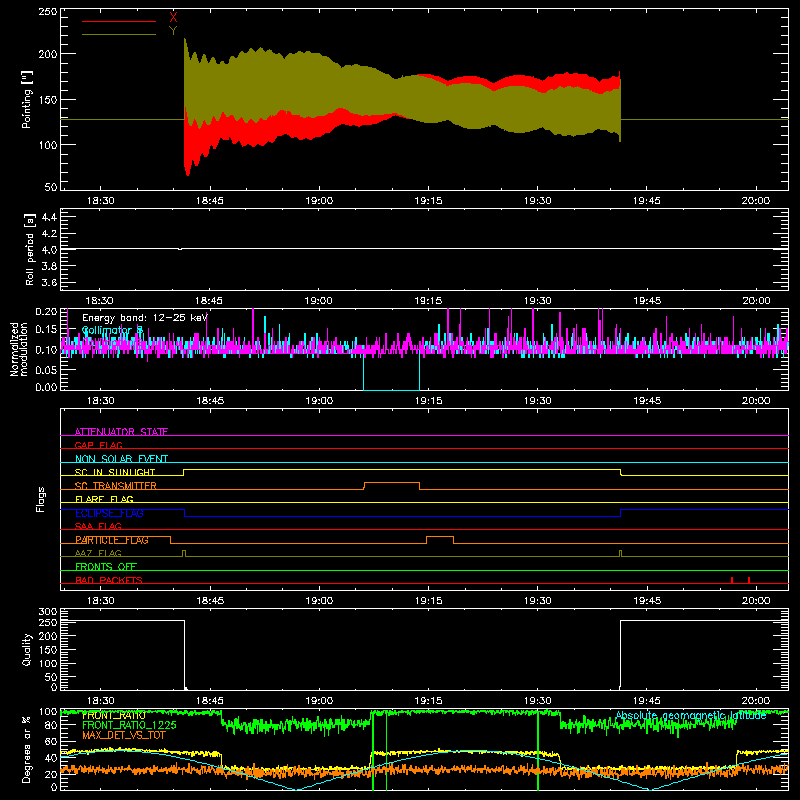Click the Roll period axis title

click(29, 249)
